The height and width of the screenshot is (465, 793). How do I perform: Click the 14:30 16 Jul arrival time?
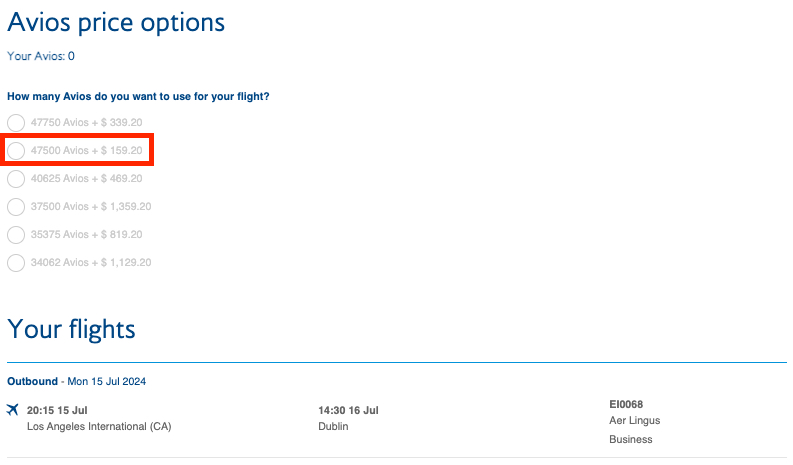click(x=348, y=410)
